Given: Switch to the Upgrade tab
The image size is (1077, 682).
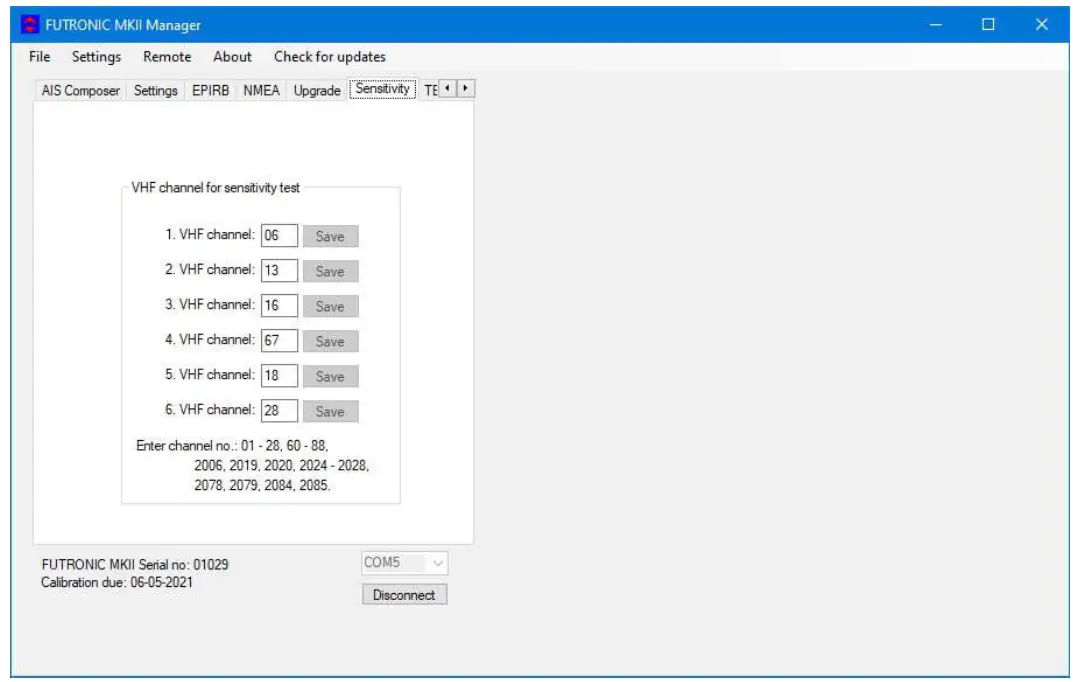Looking at the screenshot, I should click(x=317, y=91).
